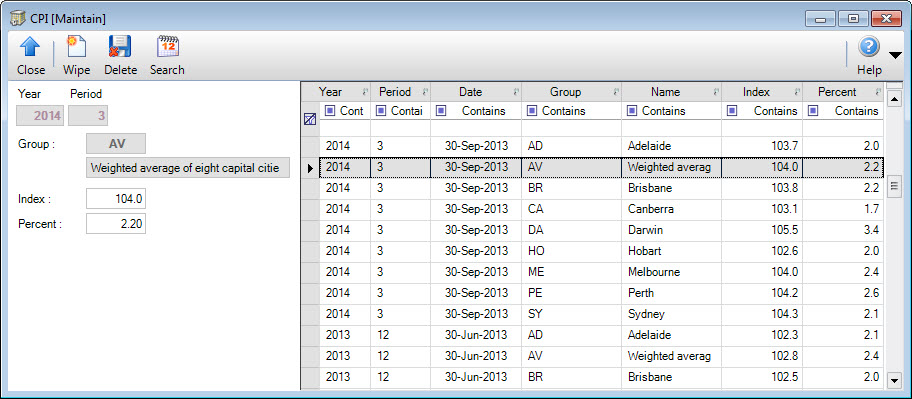
Task: Toggle the Year filter operator box
Action: click(330, 111)
